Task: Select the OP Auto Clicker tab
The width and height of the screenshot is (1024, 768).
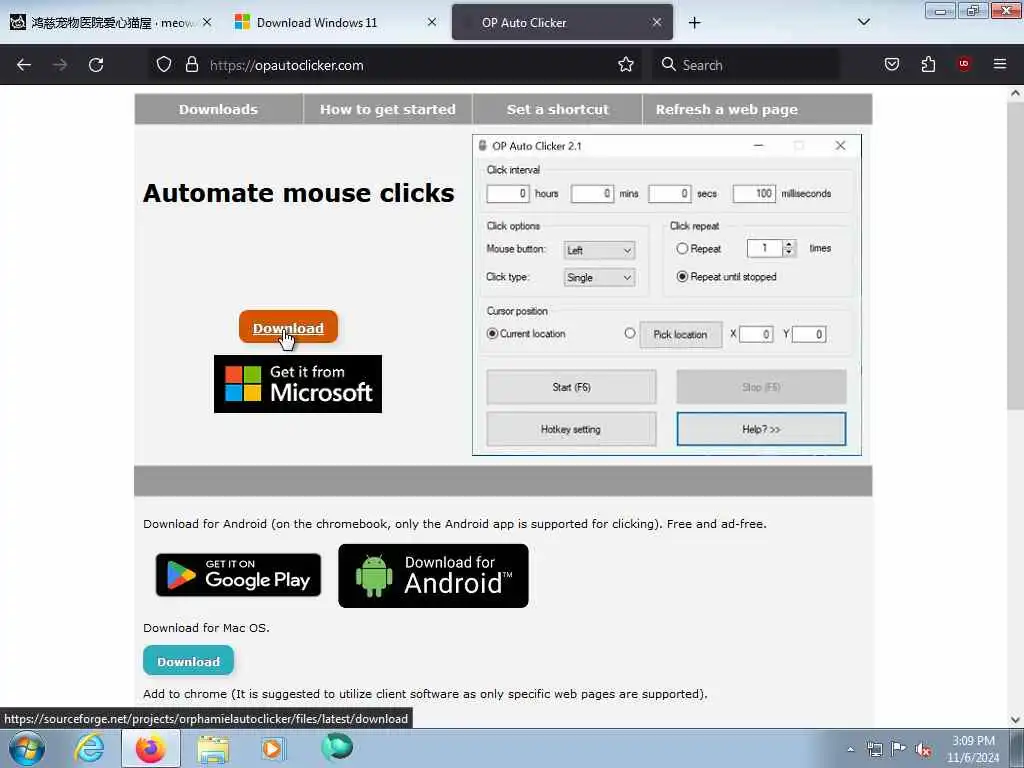Action: tap(562, 22)
